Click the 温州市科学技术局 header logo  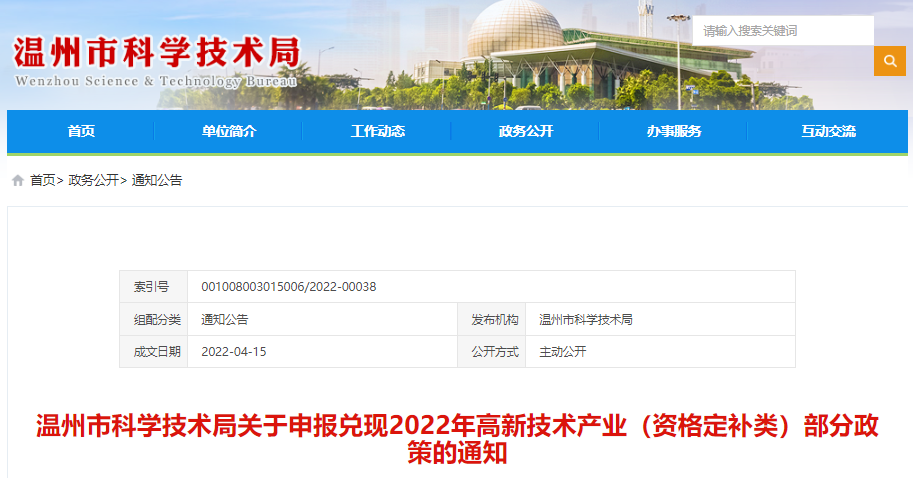pos(156,60)
